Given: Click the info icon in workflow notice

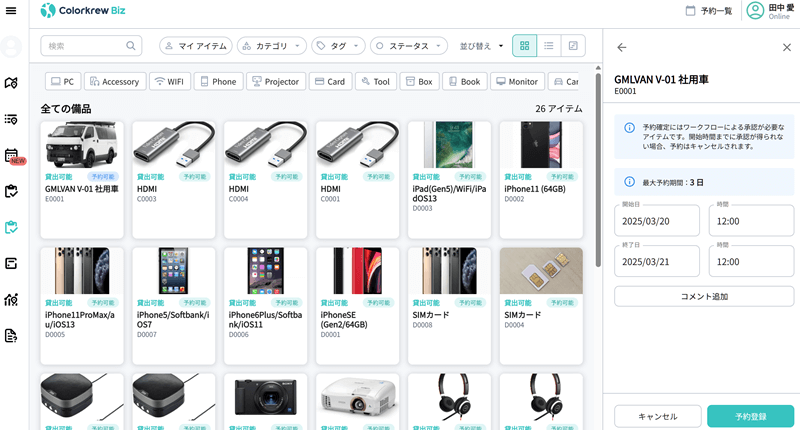Looking at the screenshot, I should pos(630,128).
